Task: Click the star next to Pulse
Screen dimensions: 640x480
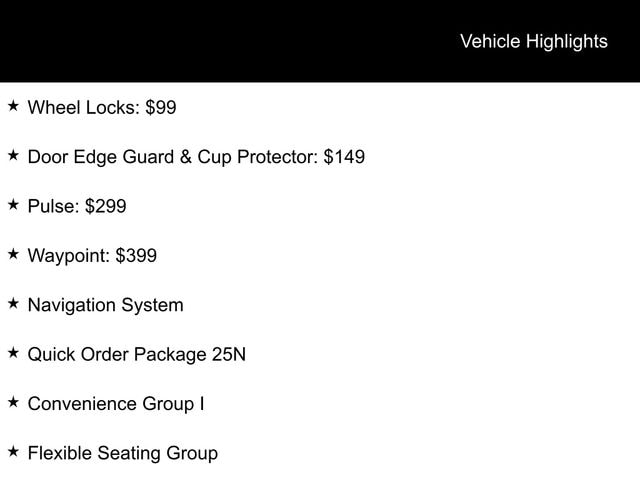Action: click(13, 205)
